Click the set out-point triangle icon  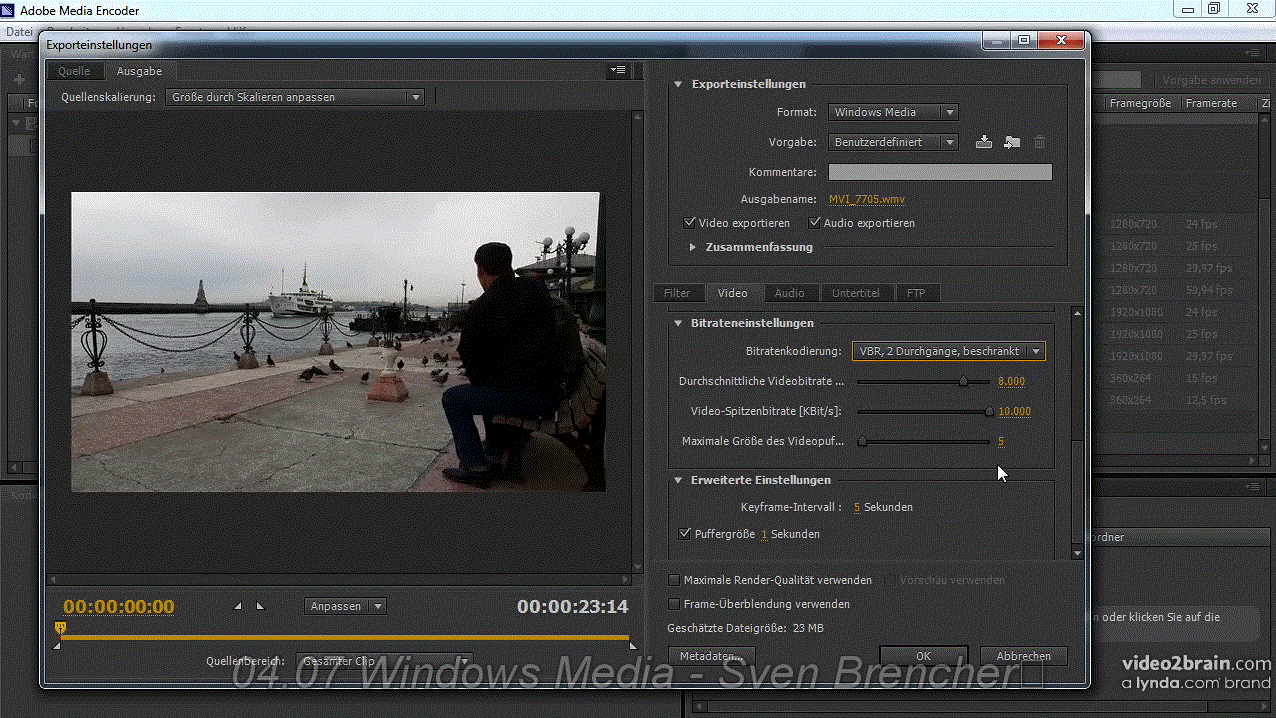pos(260,606)
